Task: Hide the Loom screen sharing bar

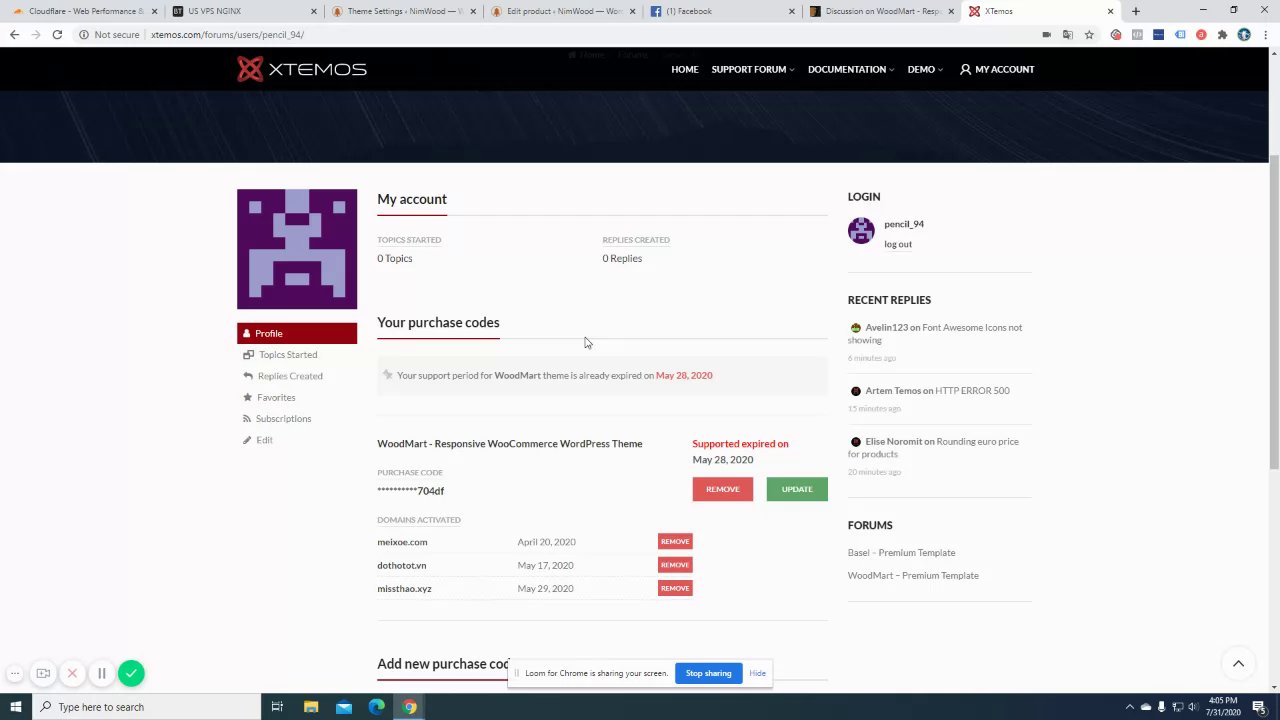Action: click(758, 673)
